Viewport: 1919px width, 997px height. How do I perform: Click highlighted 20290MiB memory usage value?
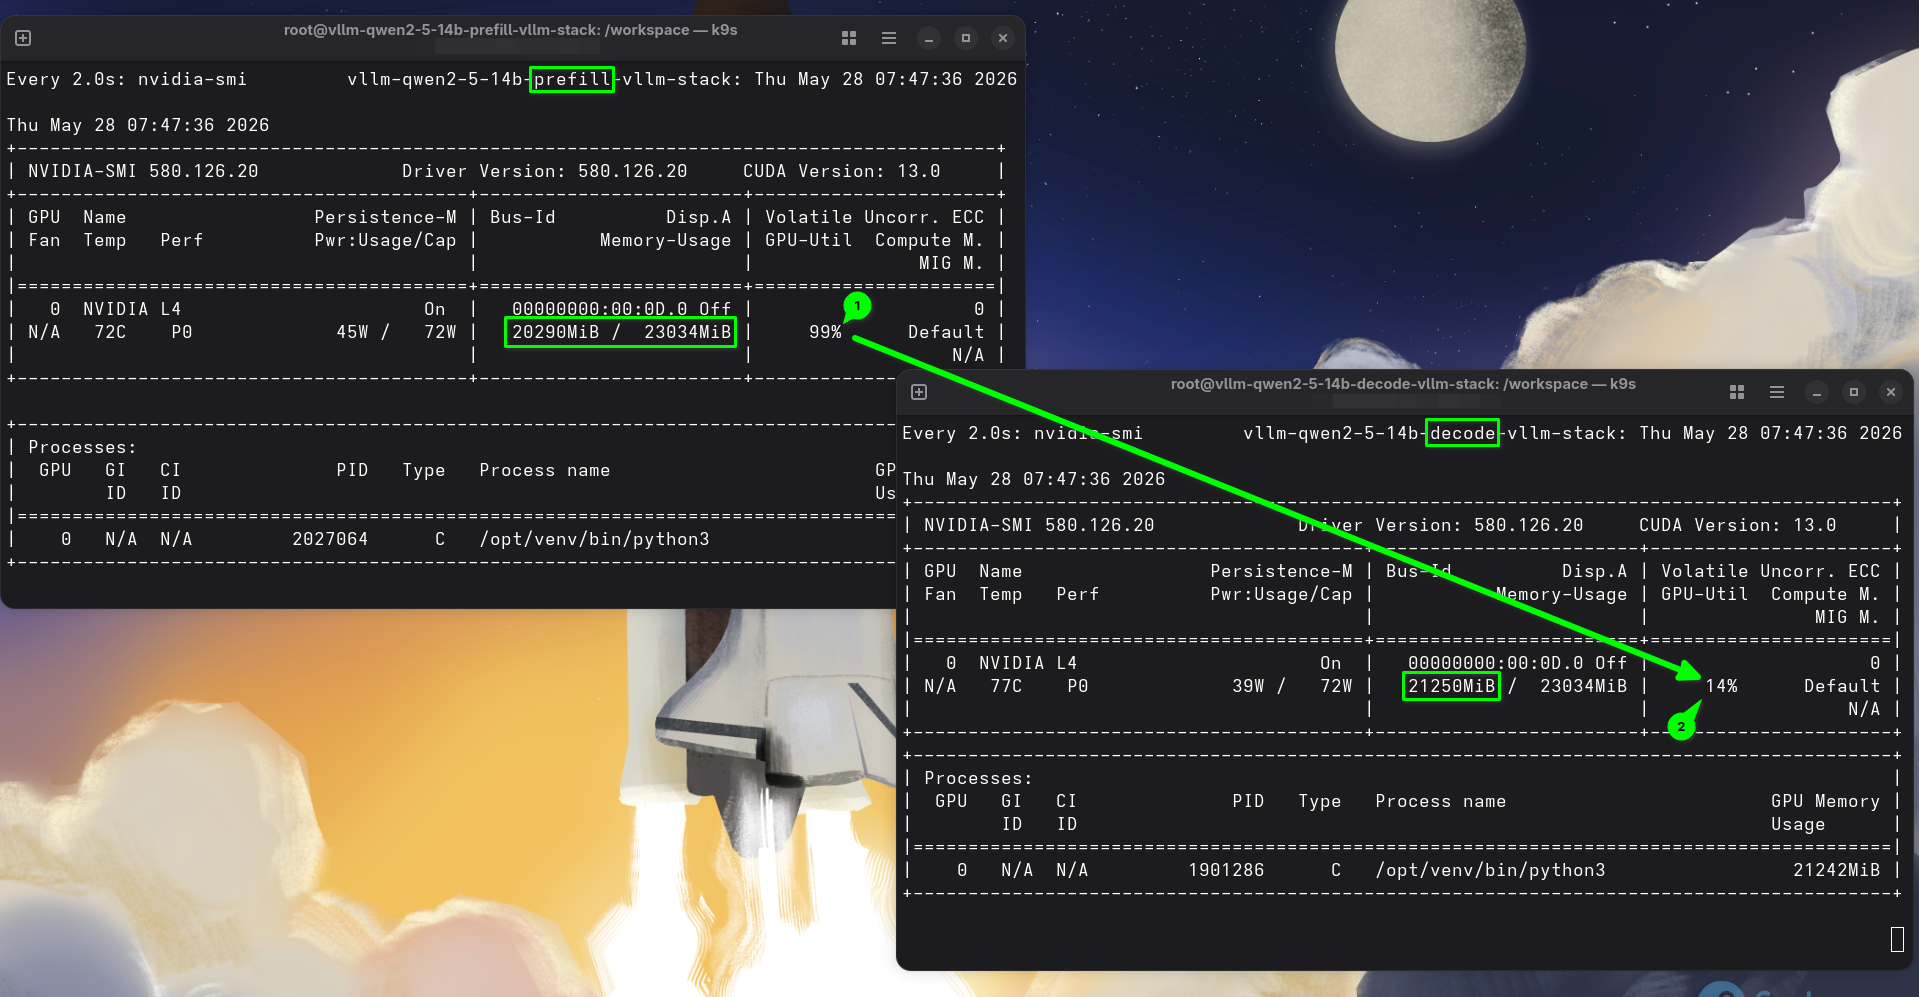point(556,332)
